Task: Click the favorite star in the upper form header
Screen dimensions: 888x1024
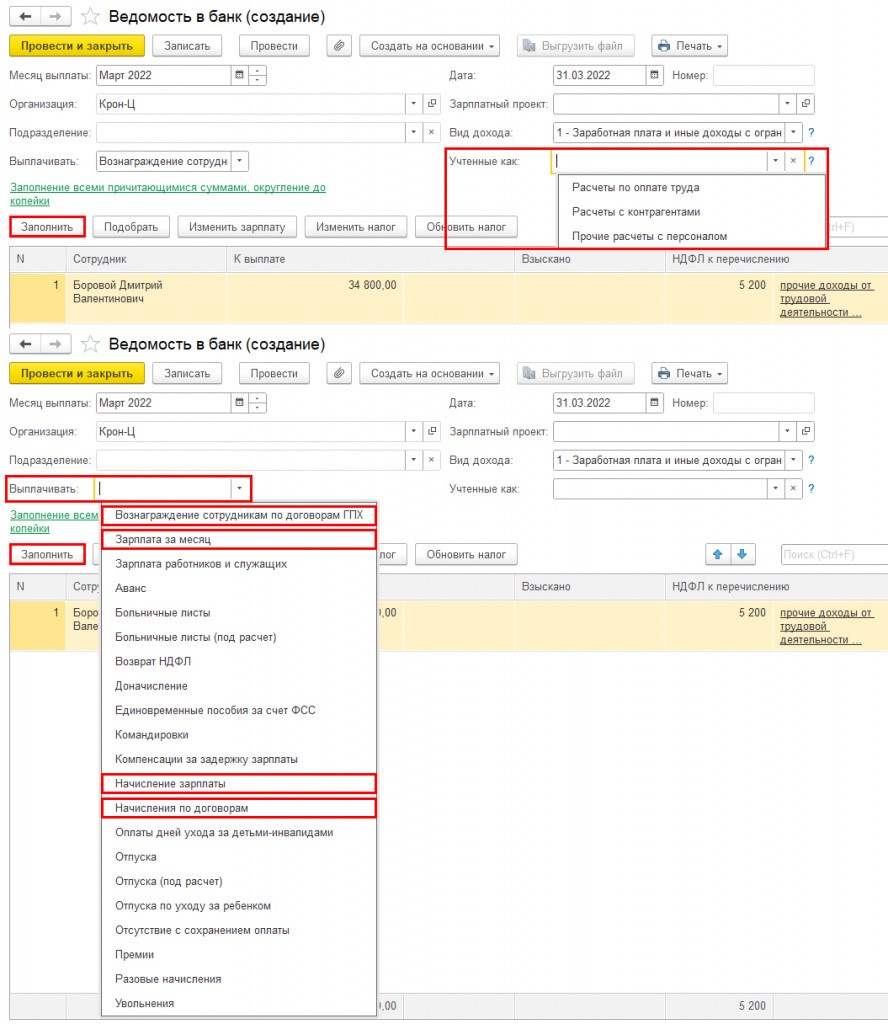Action: tap(90, 17)
